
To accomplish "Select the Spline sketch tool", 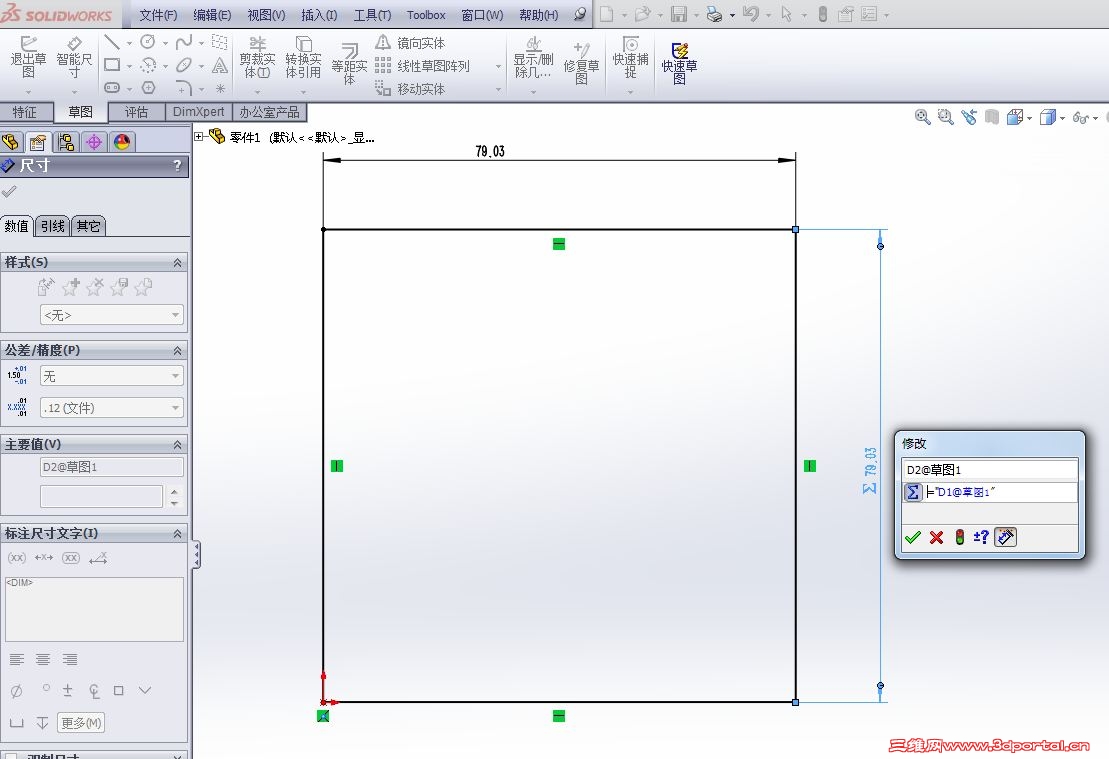I will coord(184,42).
